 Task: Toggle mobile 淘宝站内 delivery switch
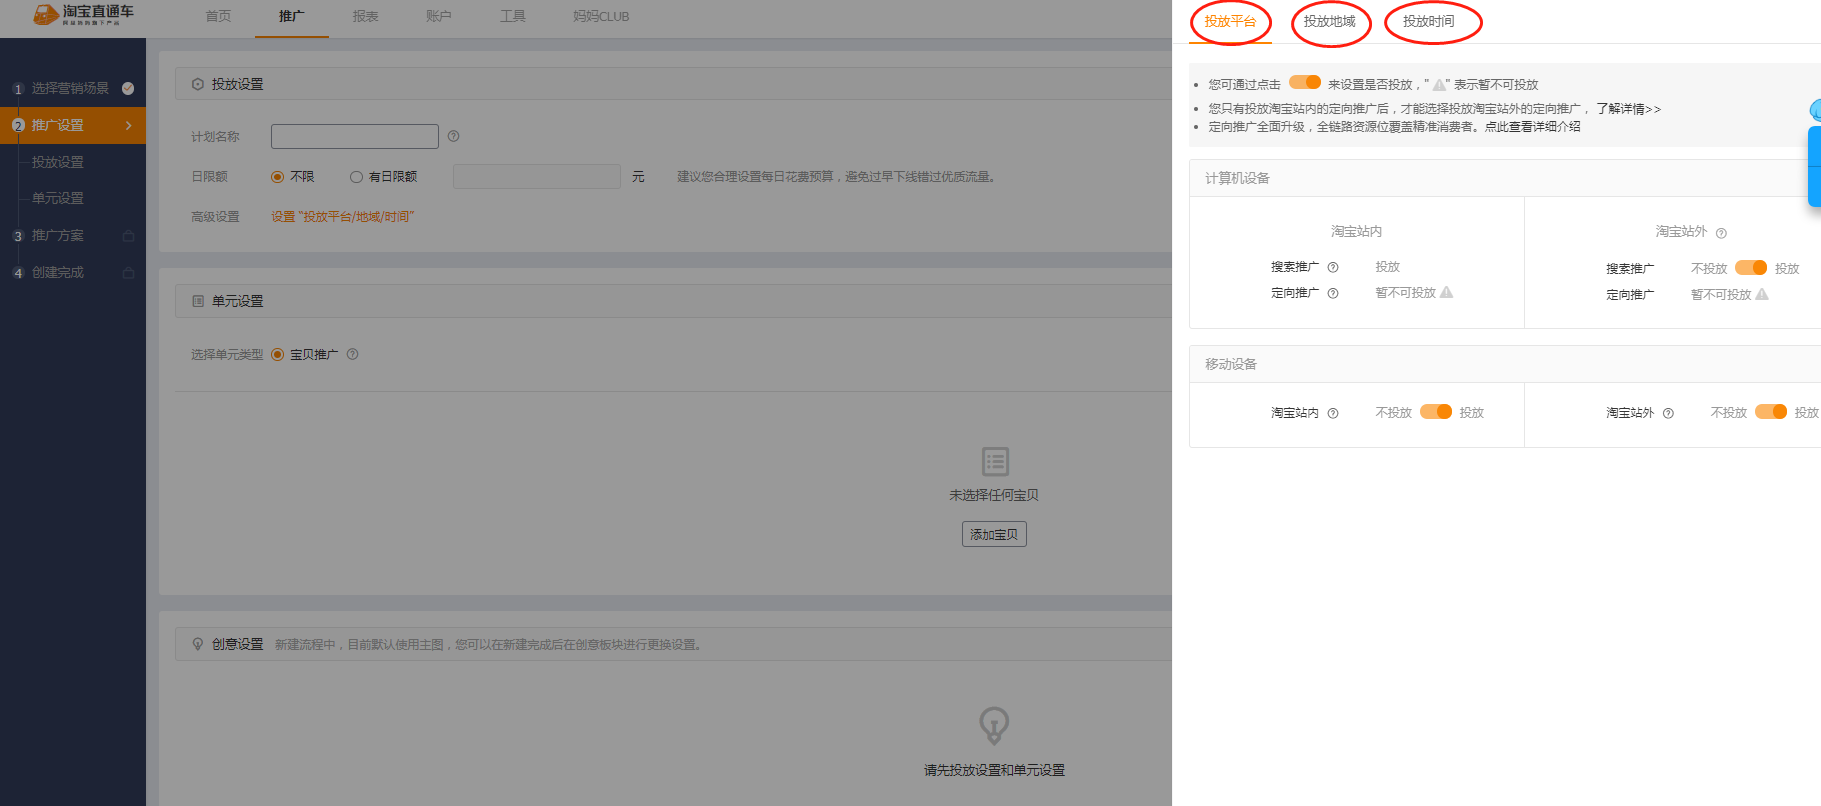(1435, 412)
